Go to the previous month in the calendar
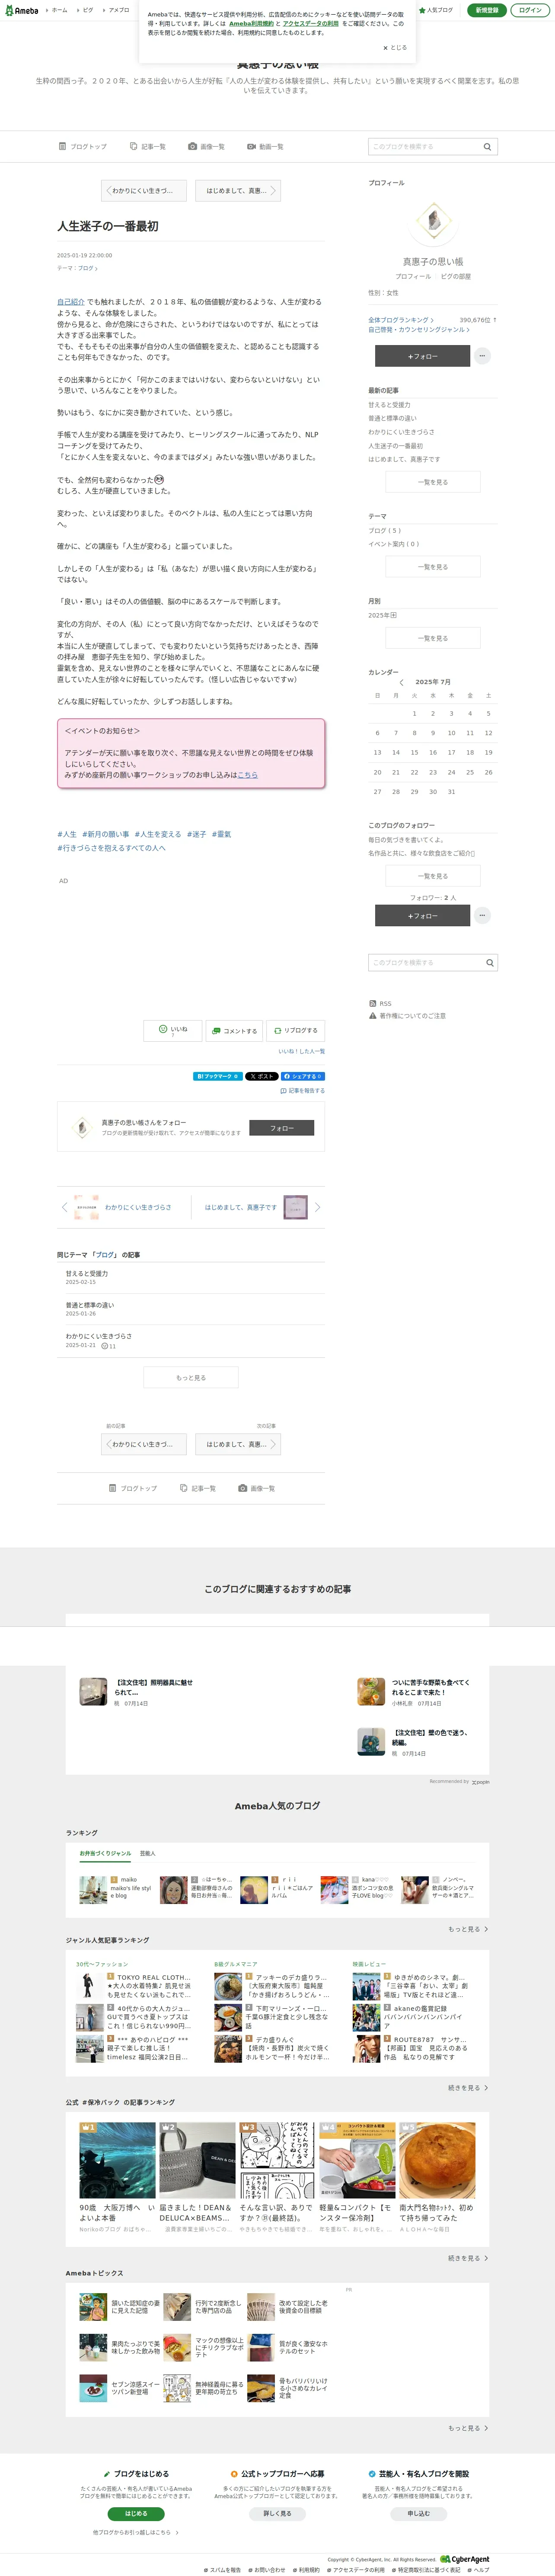 click(402, 682)
